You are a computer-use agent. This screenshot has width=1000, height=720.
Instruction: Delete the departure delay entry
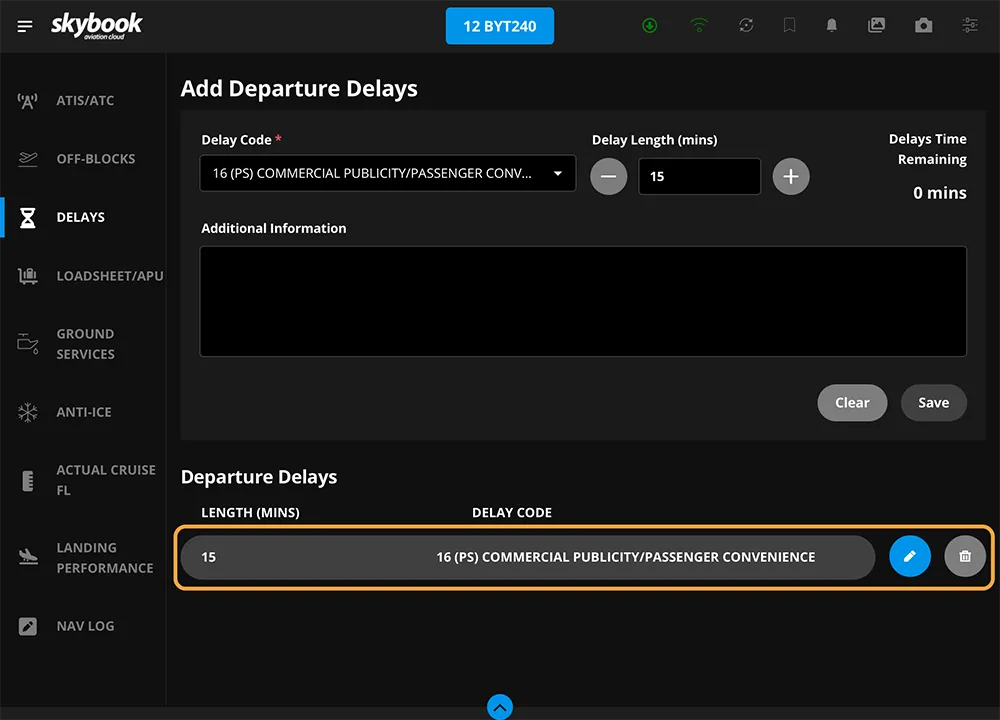pos(964,557)
